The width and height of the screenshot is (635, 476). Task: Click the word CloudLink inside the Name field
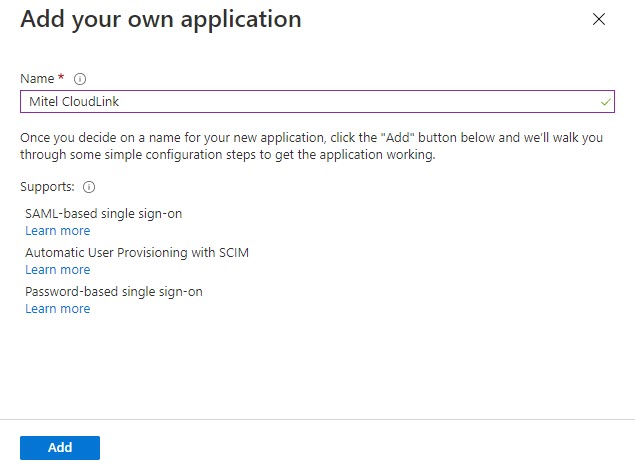pyautogui.click(x=90, y=101)
